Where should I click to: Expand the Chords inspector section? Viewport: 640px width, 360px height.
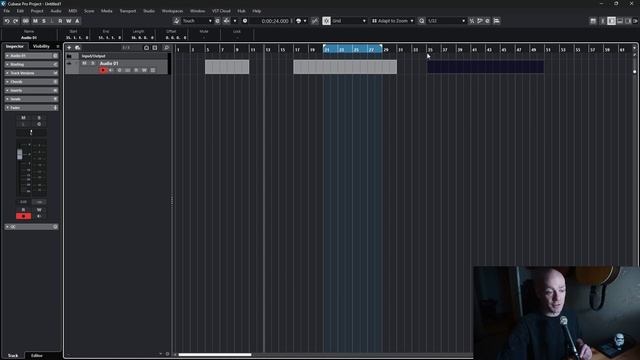[31, 82]
